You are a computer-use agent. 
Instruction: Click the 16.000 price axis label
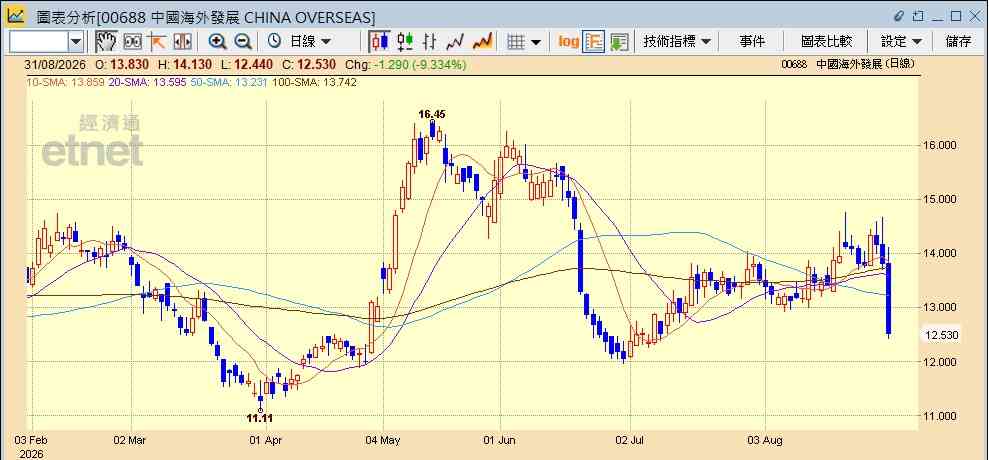click(939, 145)
